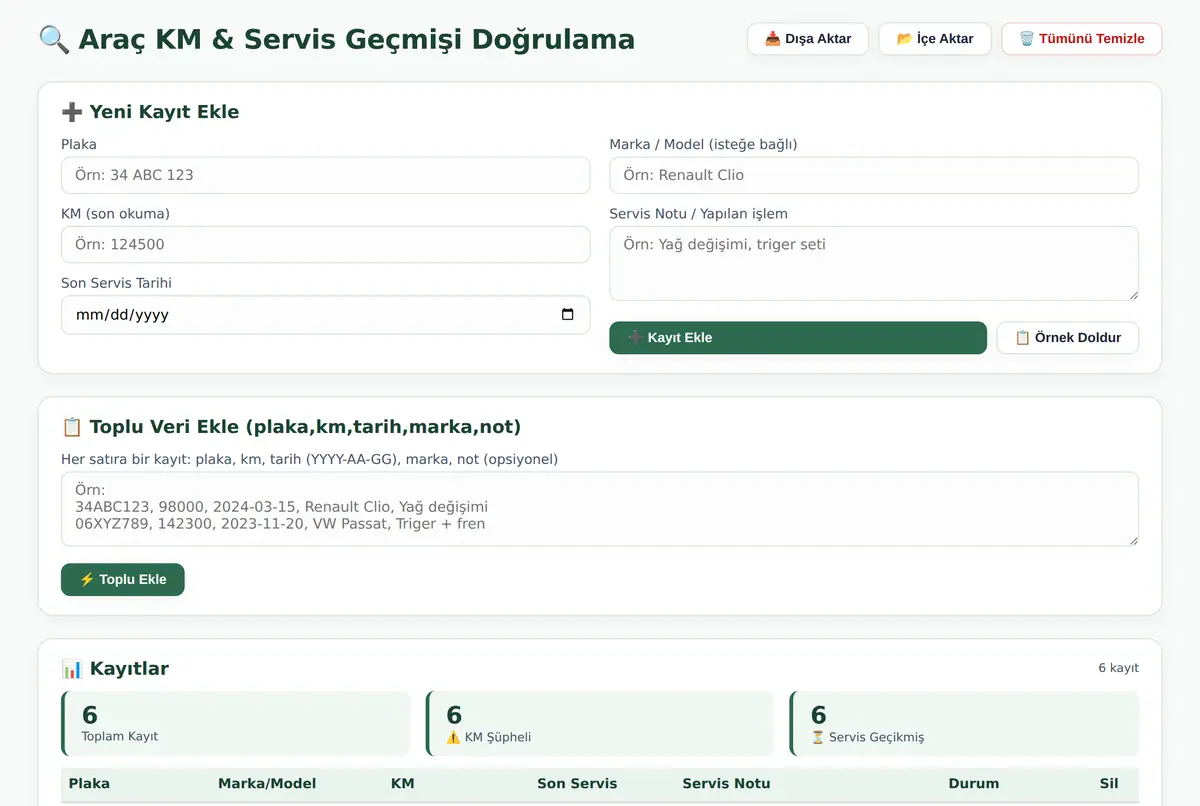Click the Son Servis column header
Image resolution: width=1200 pixels, height=806 pixels.
coord(577,783)
